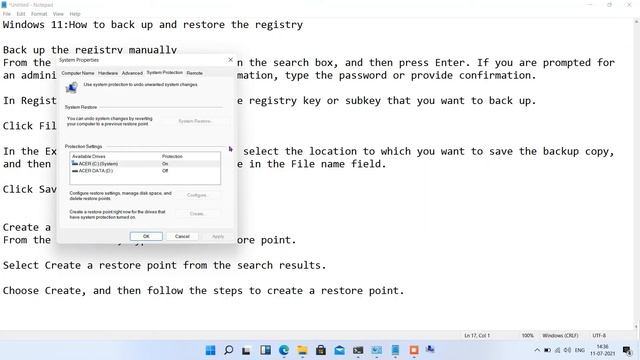
Task: Open volume speaker tray icon
Action: (567, 350)
